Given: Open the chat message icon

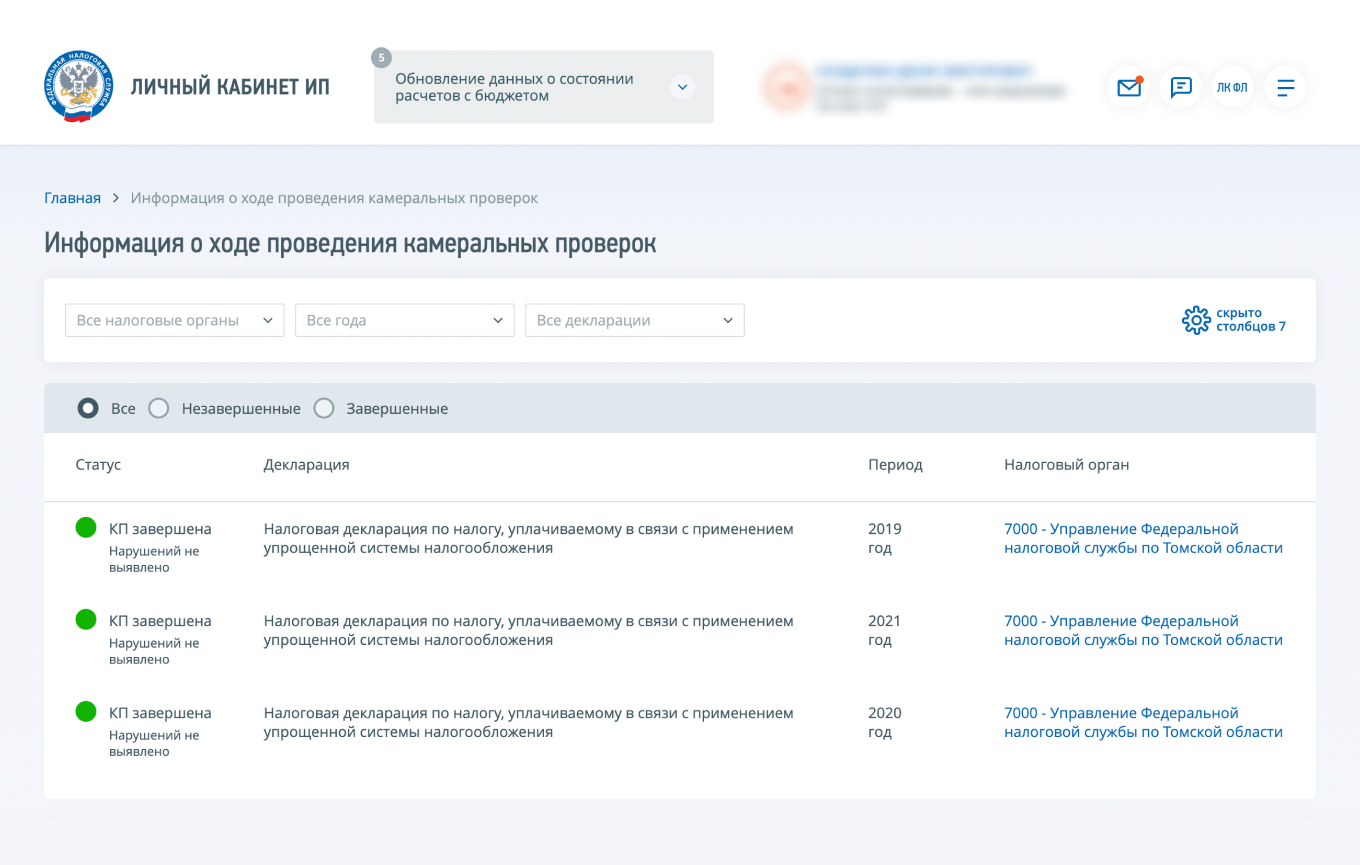Looking at the screenshot, I should click(x=1181, y=87).
